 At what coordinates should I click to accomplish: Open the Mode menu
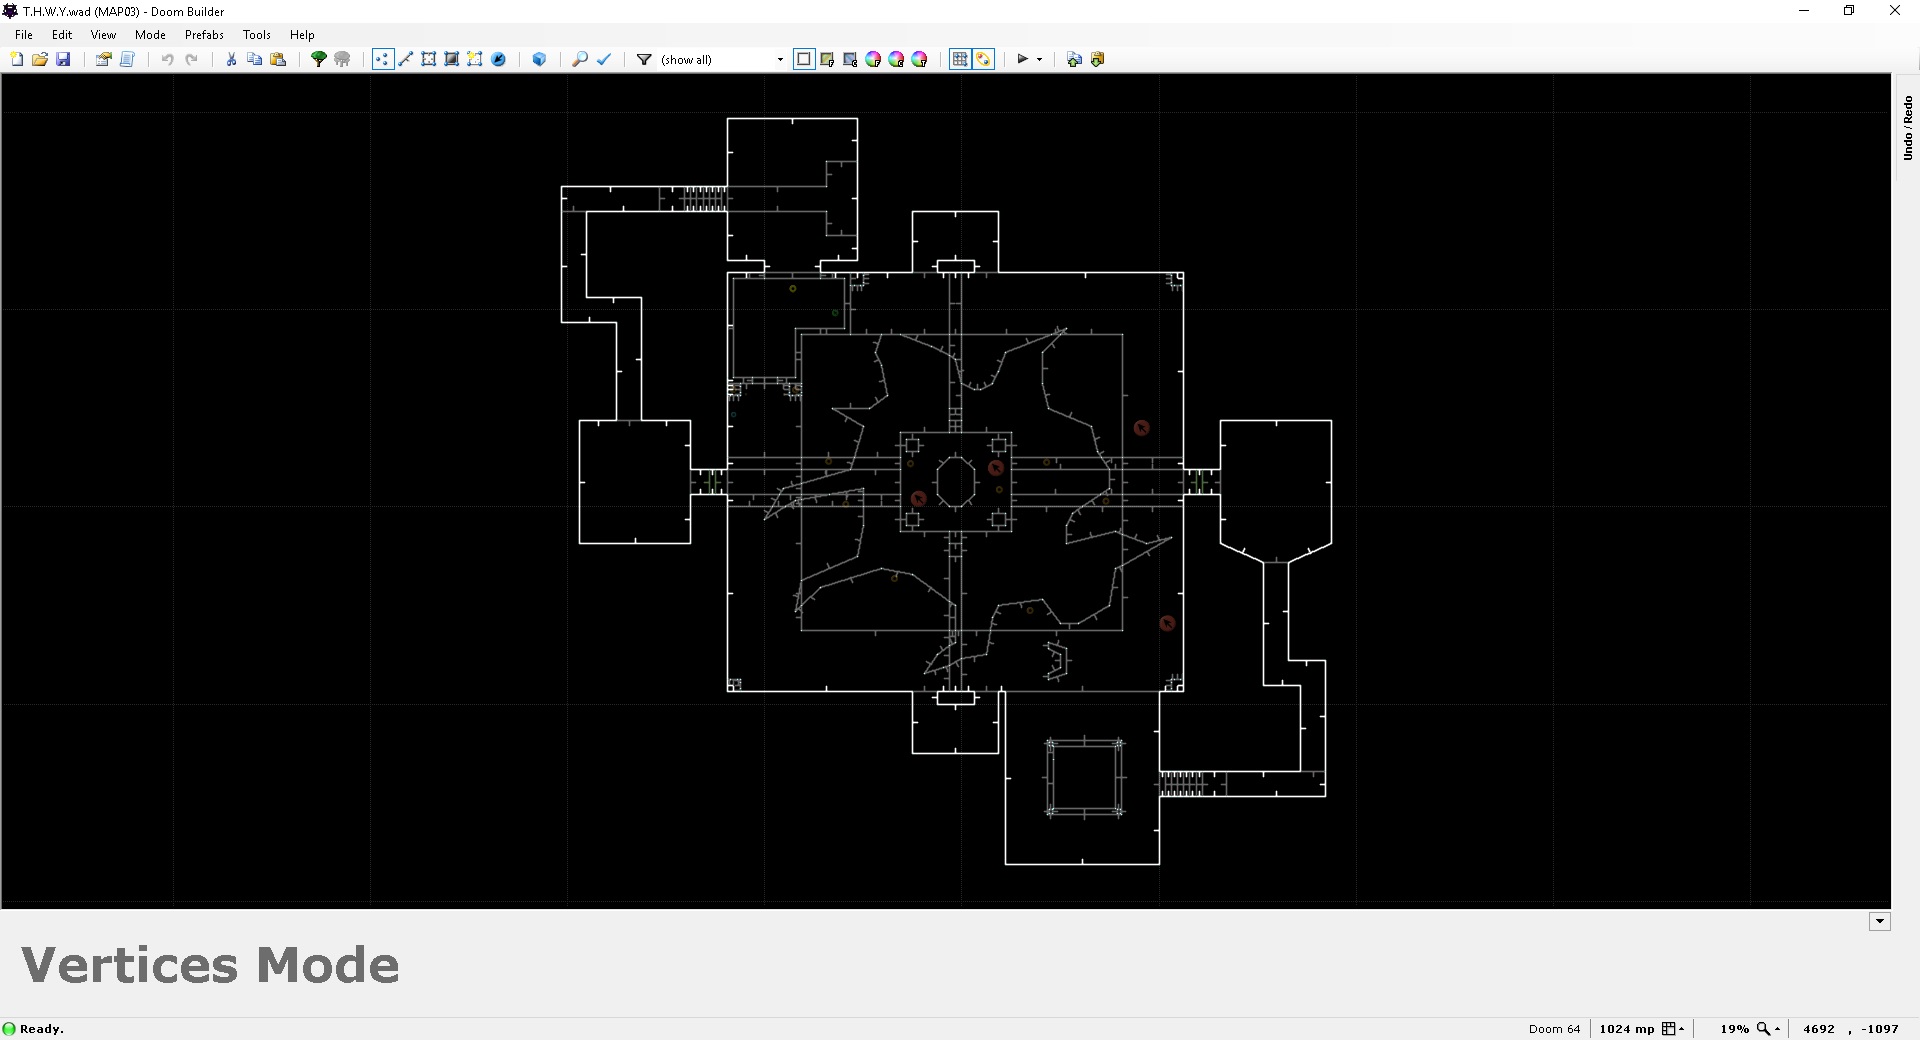click(150, 34)
